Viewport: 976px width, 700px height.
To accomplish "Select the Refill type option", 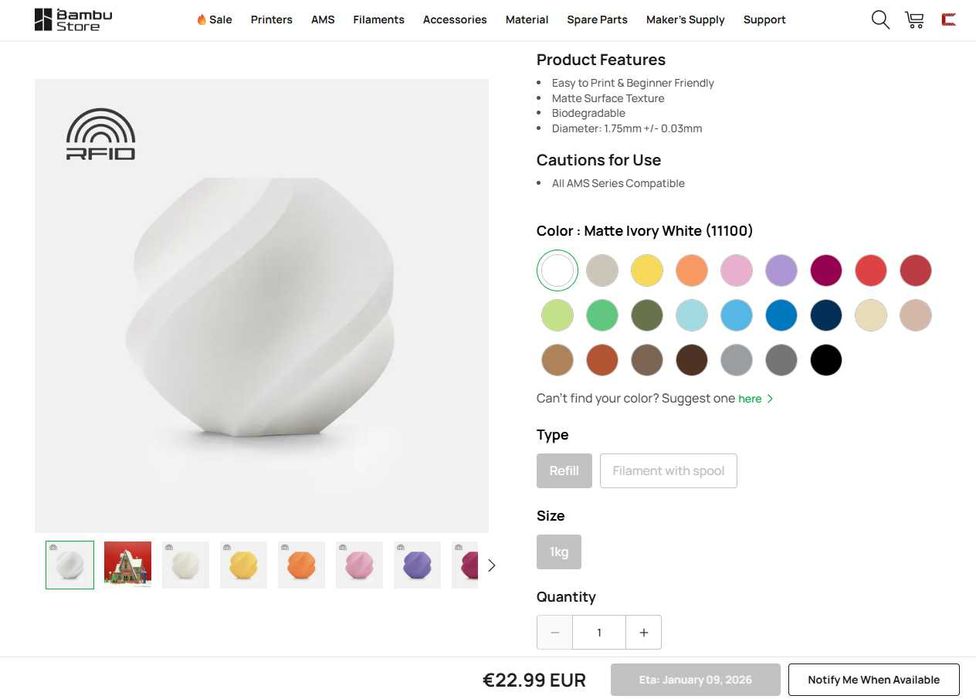I will tap(564, 471).
